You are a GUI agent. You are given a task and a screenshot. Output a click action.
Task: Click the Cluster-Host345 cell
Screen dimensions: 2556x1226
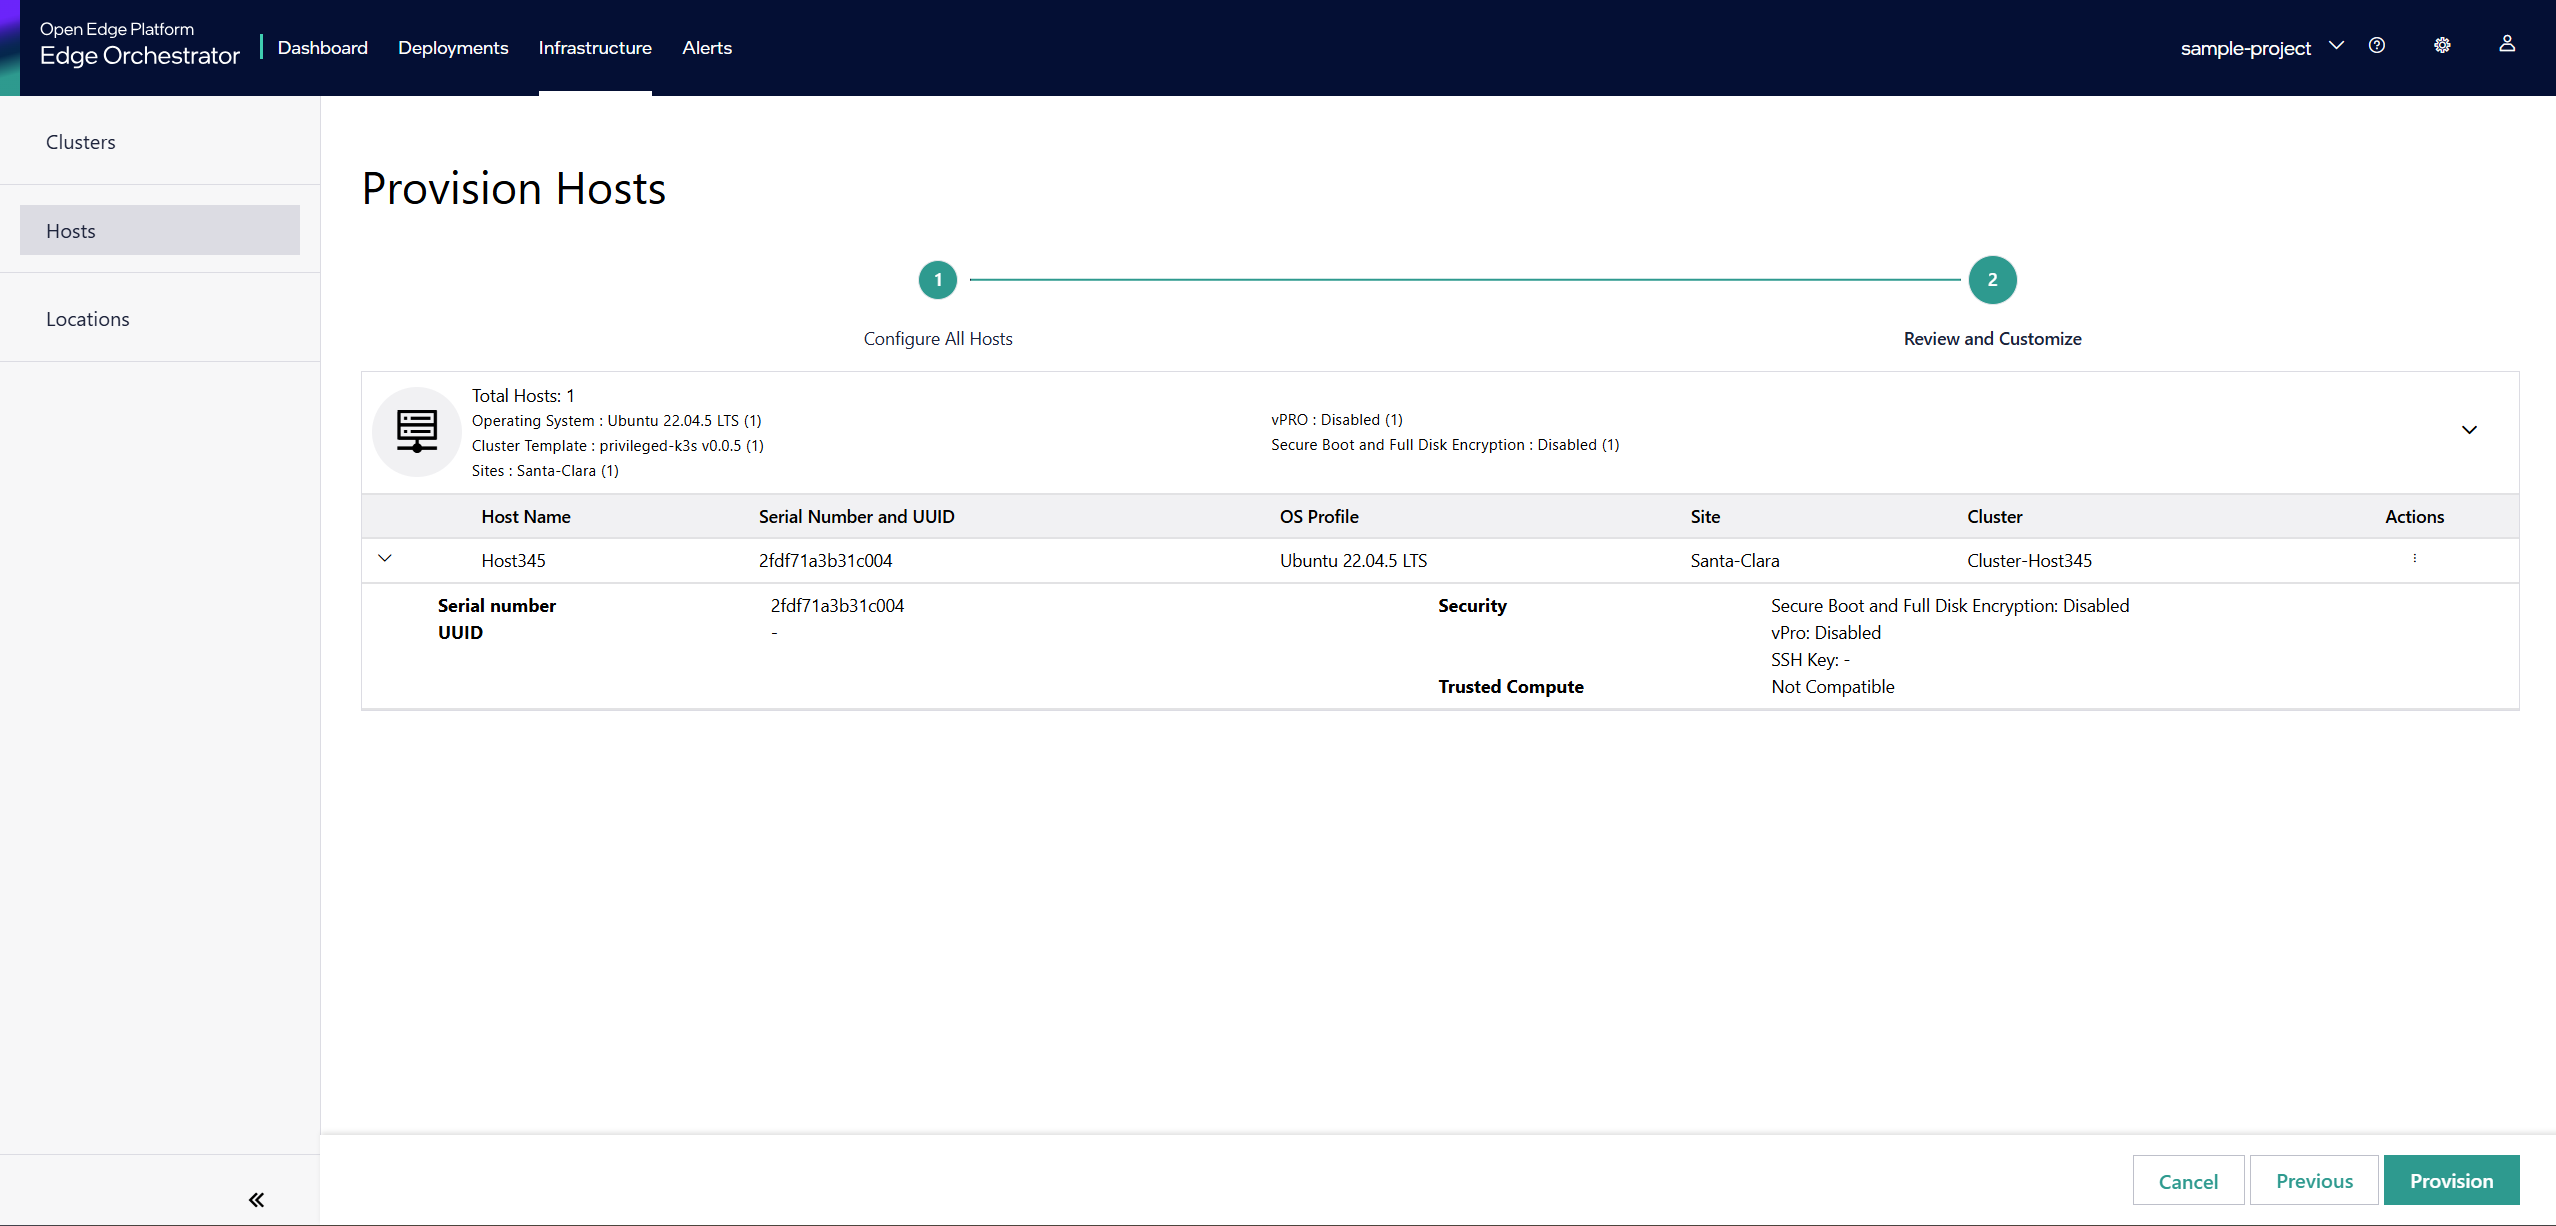[2029, 561]
